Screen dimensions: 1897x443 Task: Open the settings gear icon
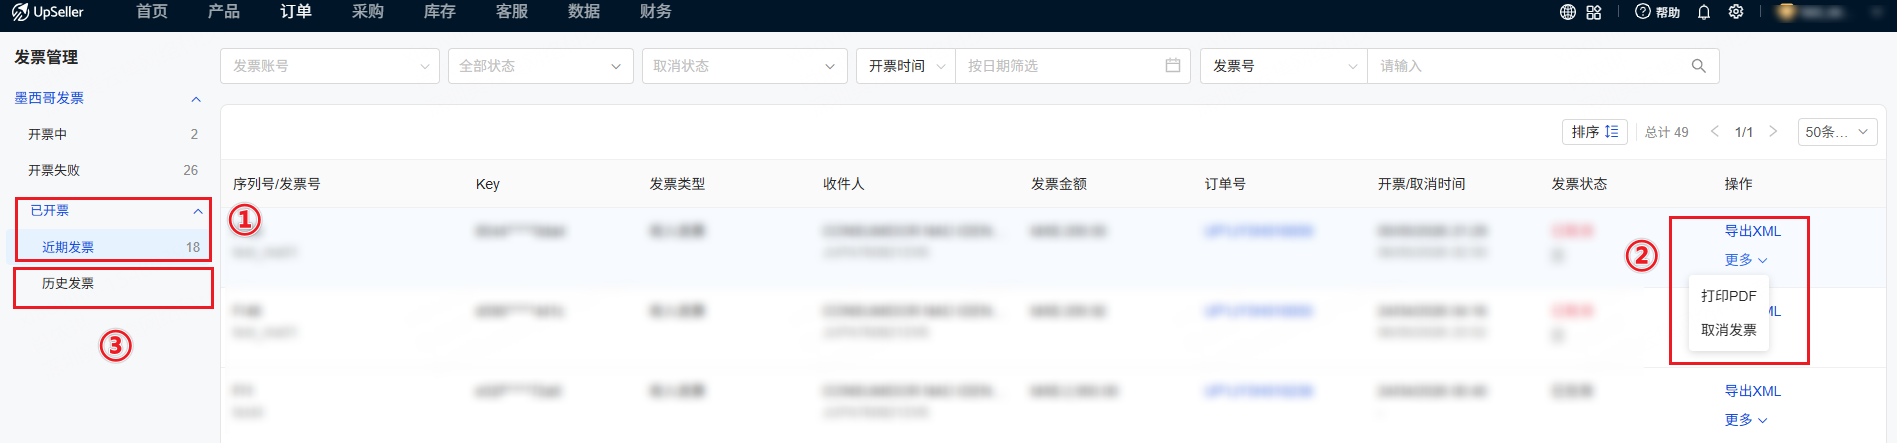(x=1736, y=12)
